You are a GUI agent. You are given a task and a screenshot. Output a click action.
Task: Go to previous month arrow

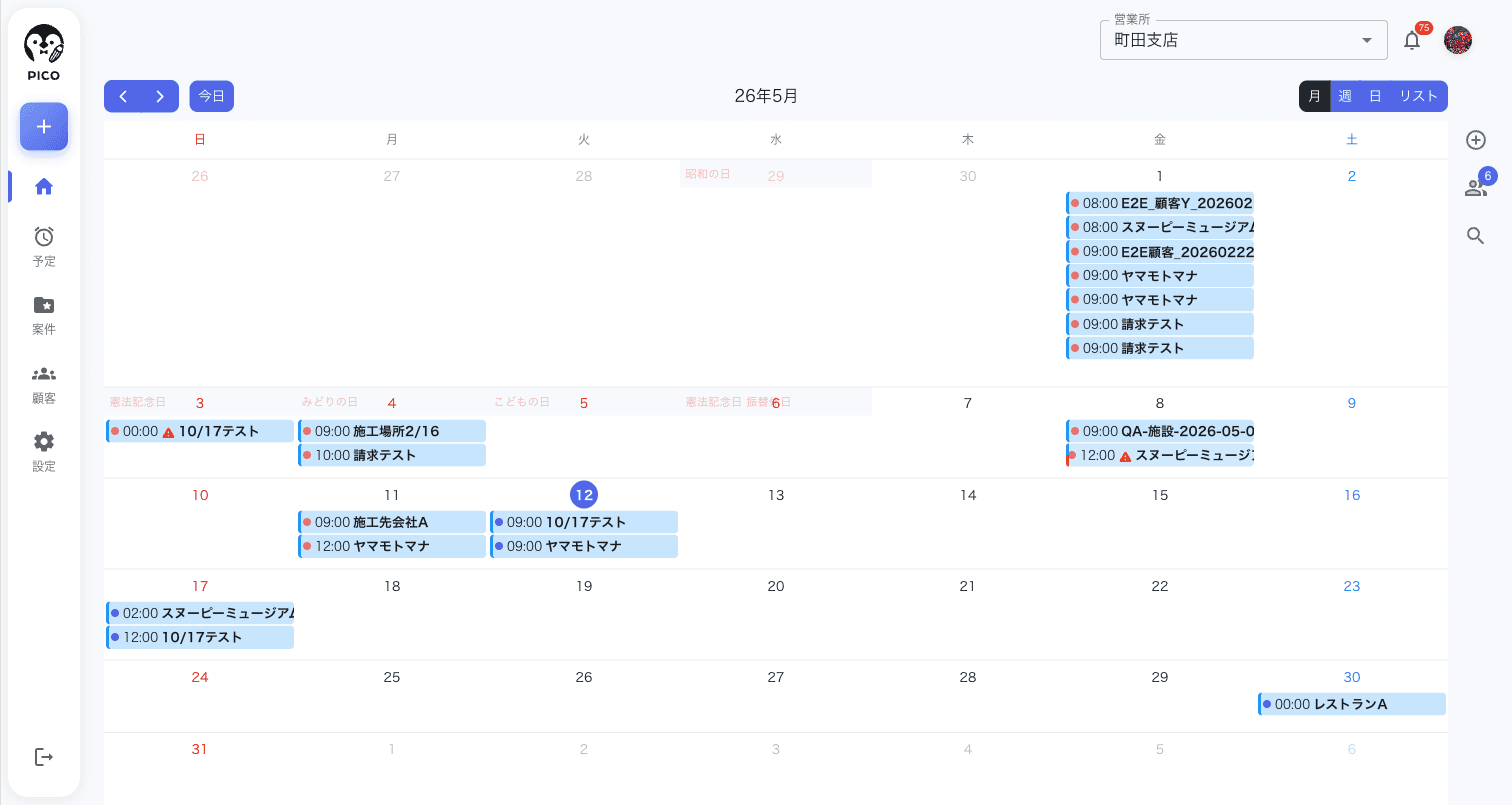pyautogui.click(x=123, y=96)
